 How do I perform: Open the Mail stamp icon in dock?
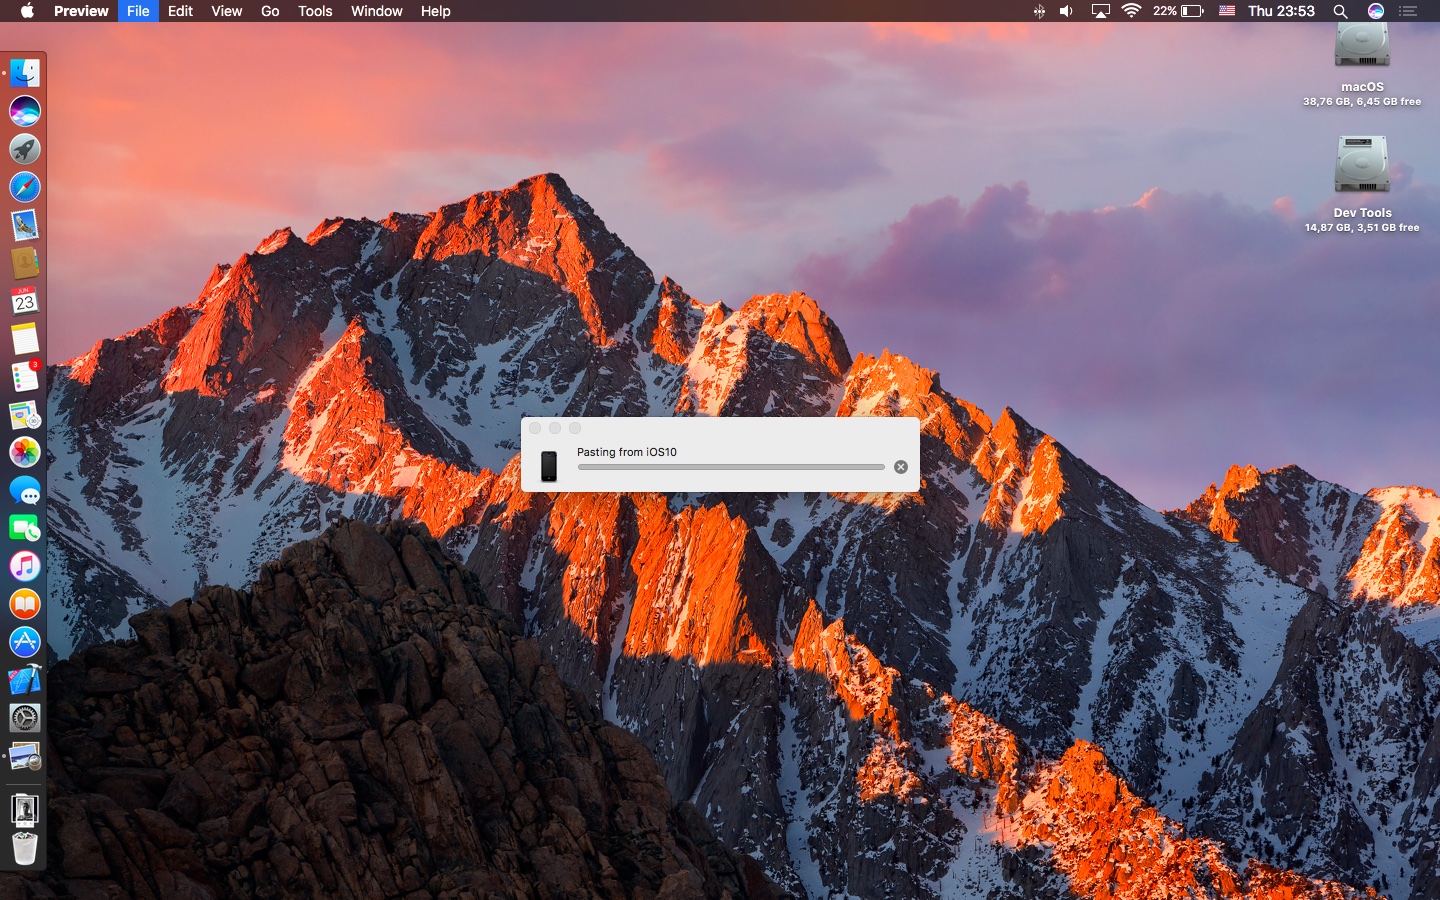click(25, 225)
